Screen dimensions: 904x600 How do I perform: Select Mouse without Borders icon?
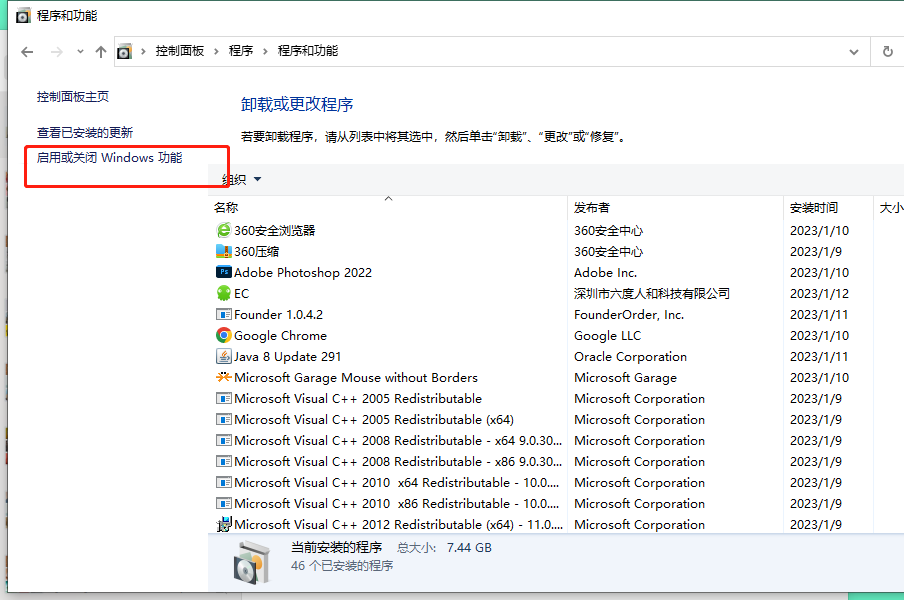click(x=224, y=377)
